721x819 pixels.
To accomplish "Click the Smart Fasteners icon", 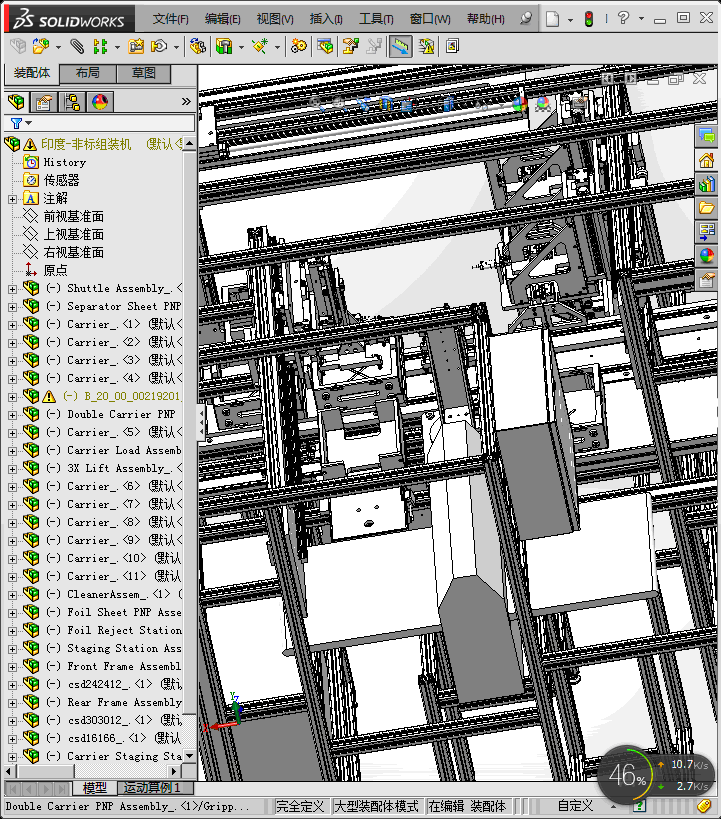I will point(136,46).
